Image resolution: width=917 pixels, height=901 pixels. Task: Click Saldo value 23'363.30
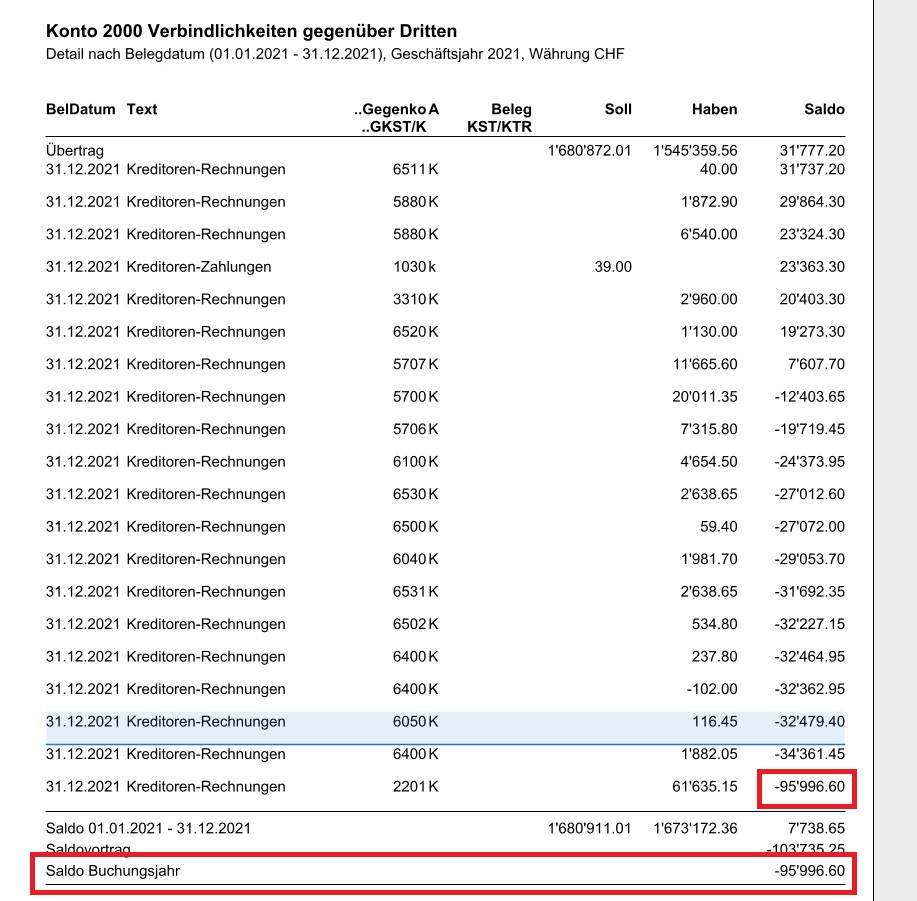(x=812, y=267)
